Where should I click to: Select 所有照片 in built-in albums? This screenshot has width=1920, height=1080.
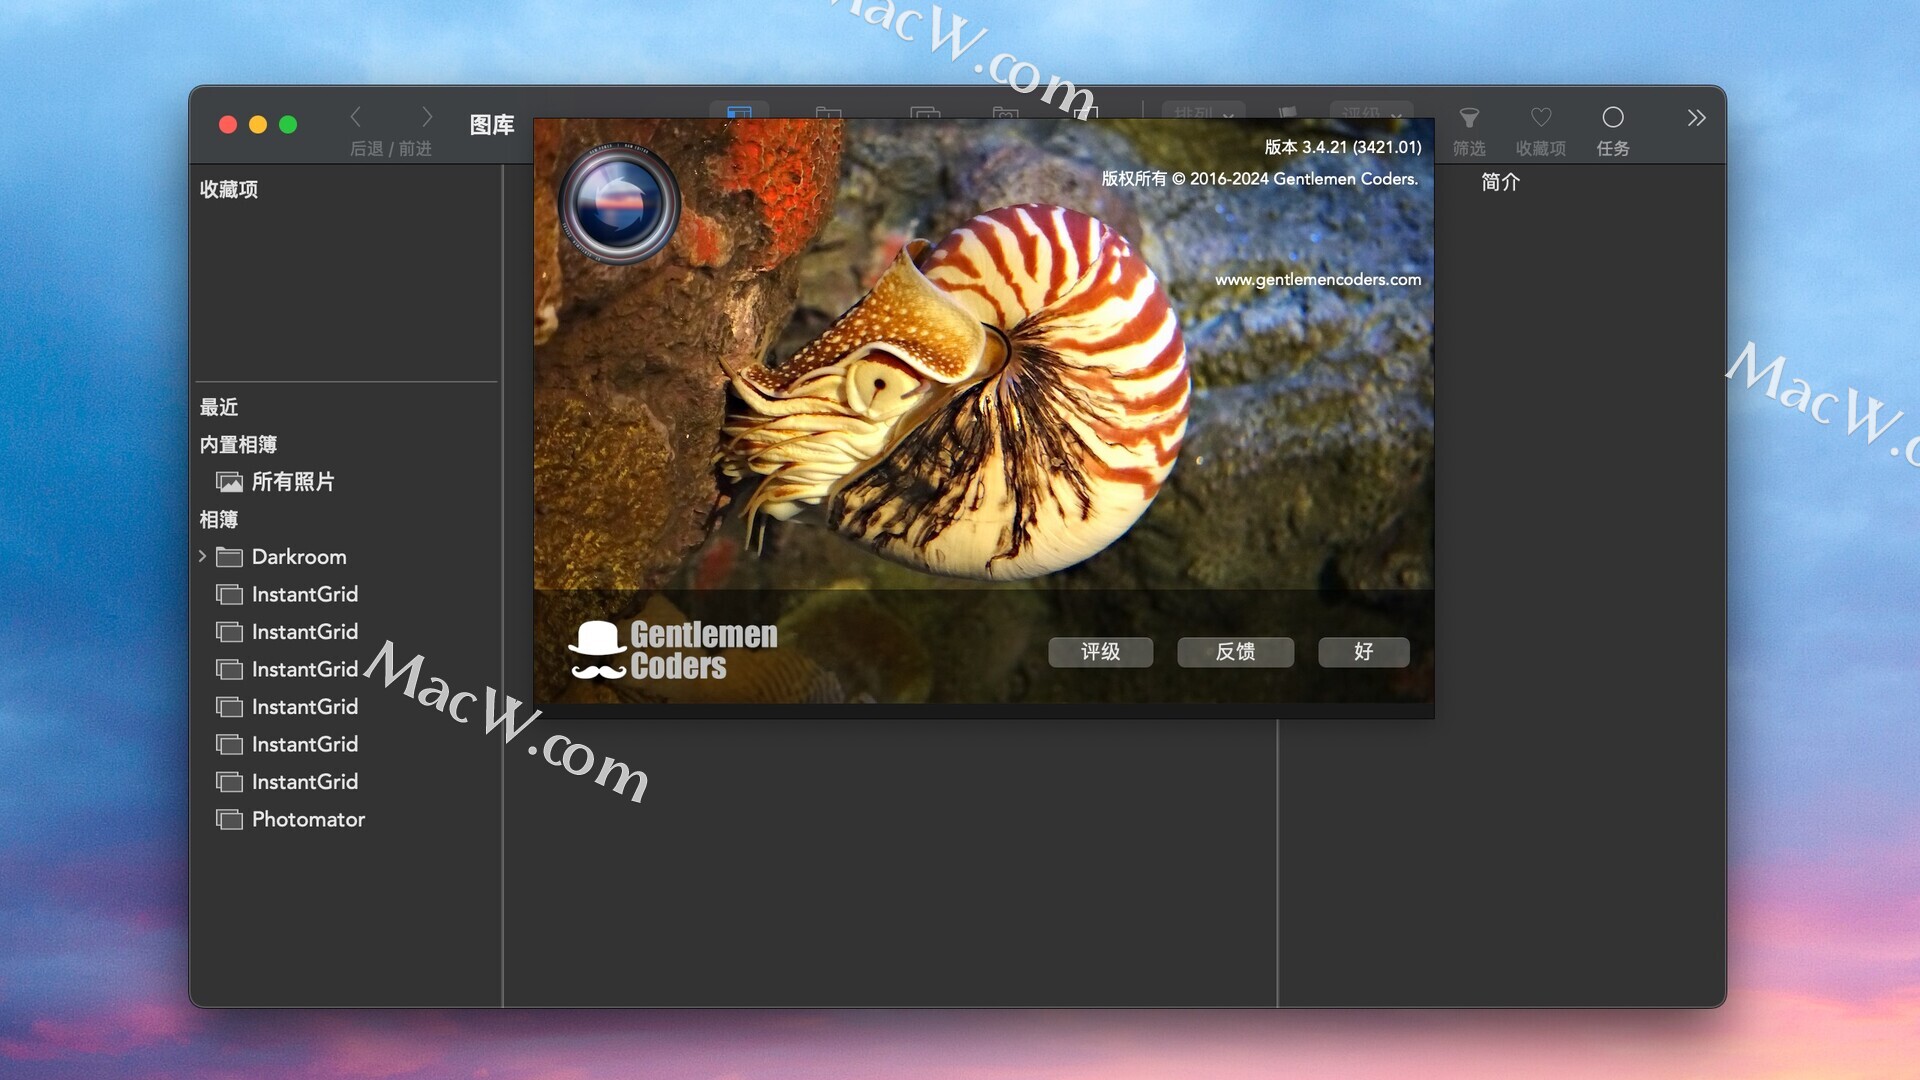(292, 482)
